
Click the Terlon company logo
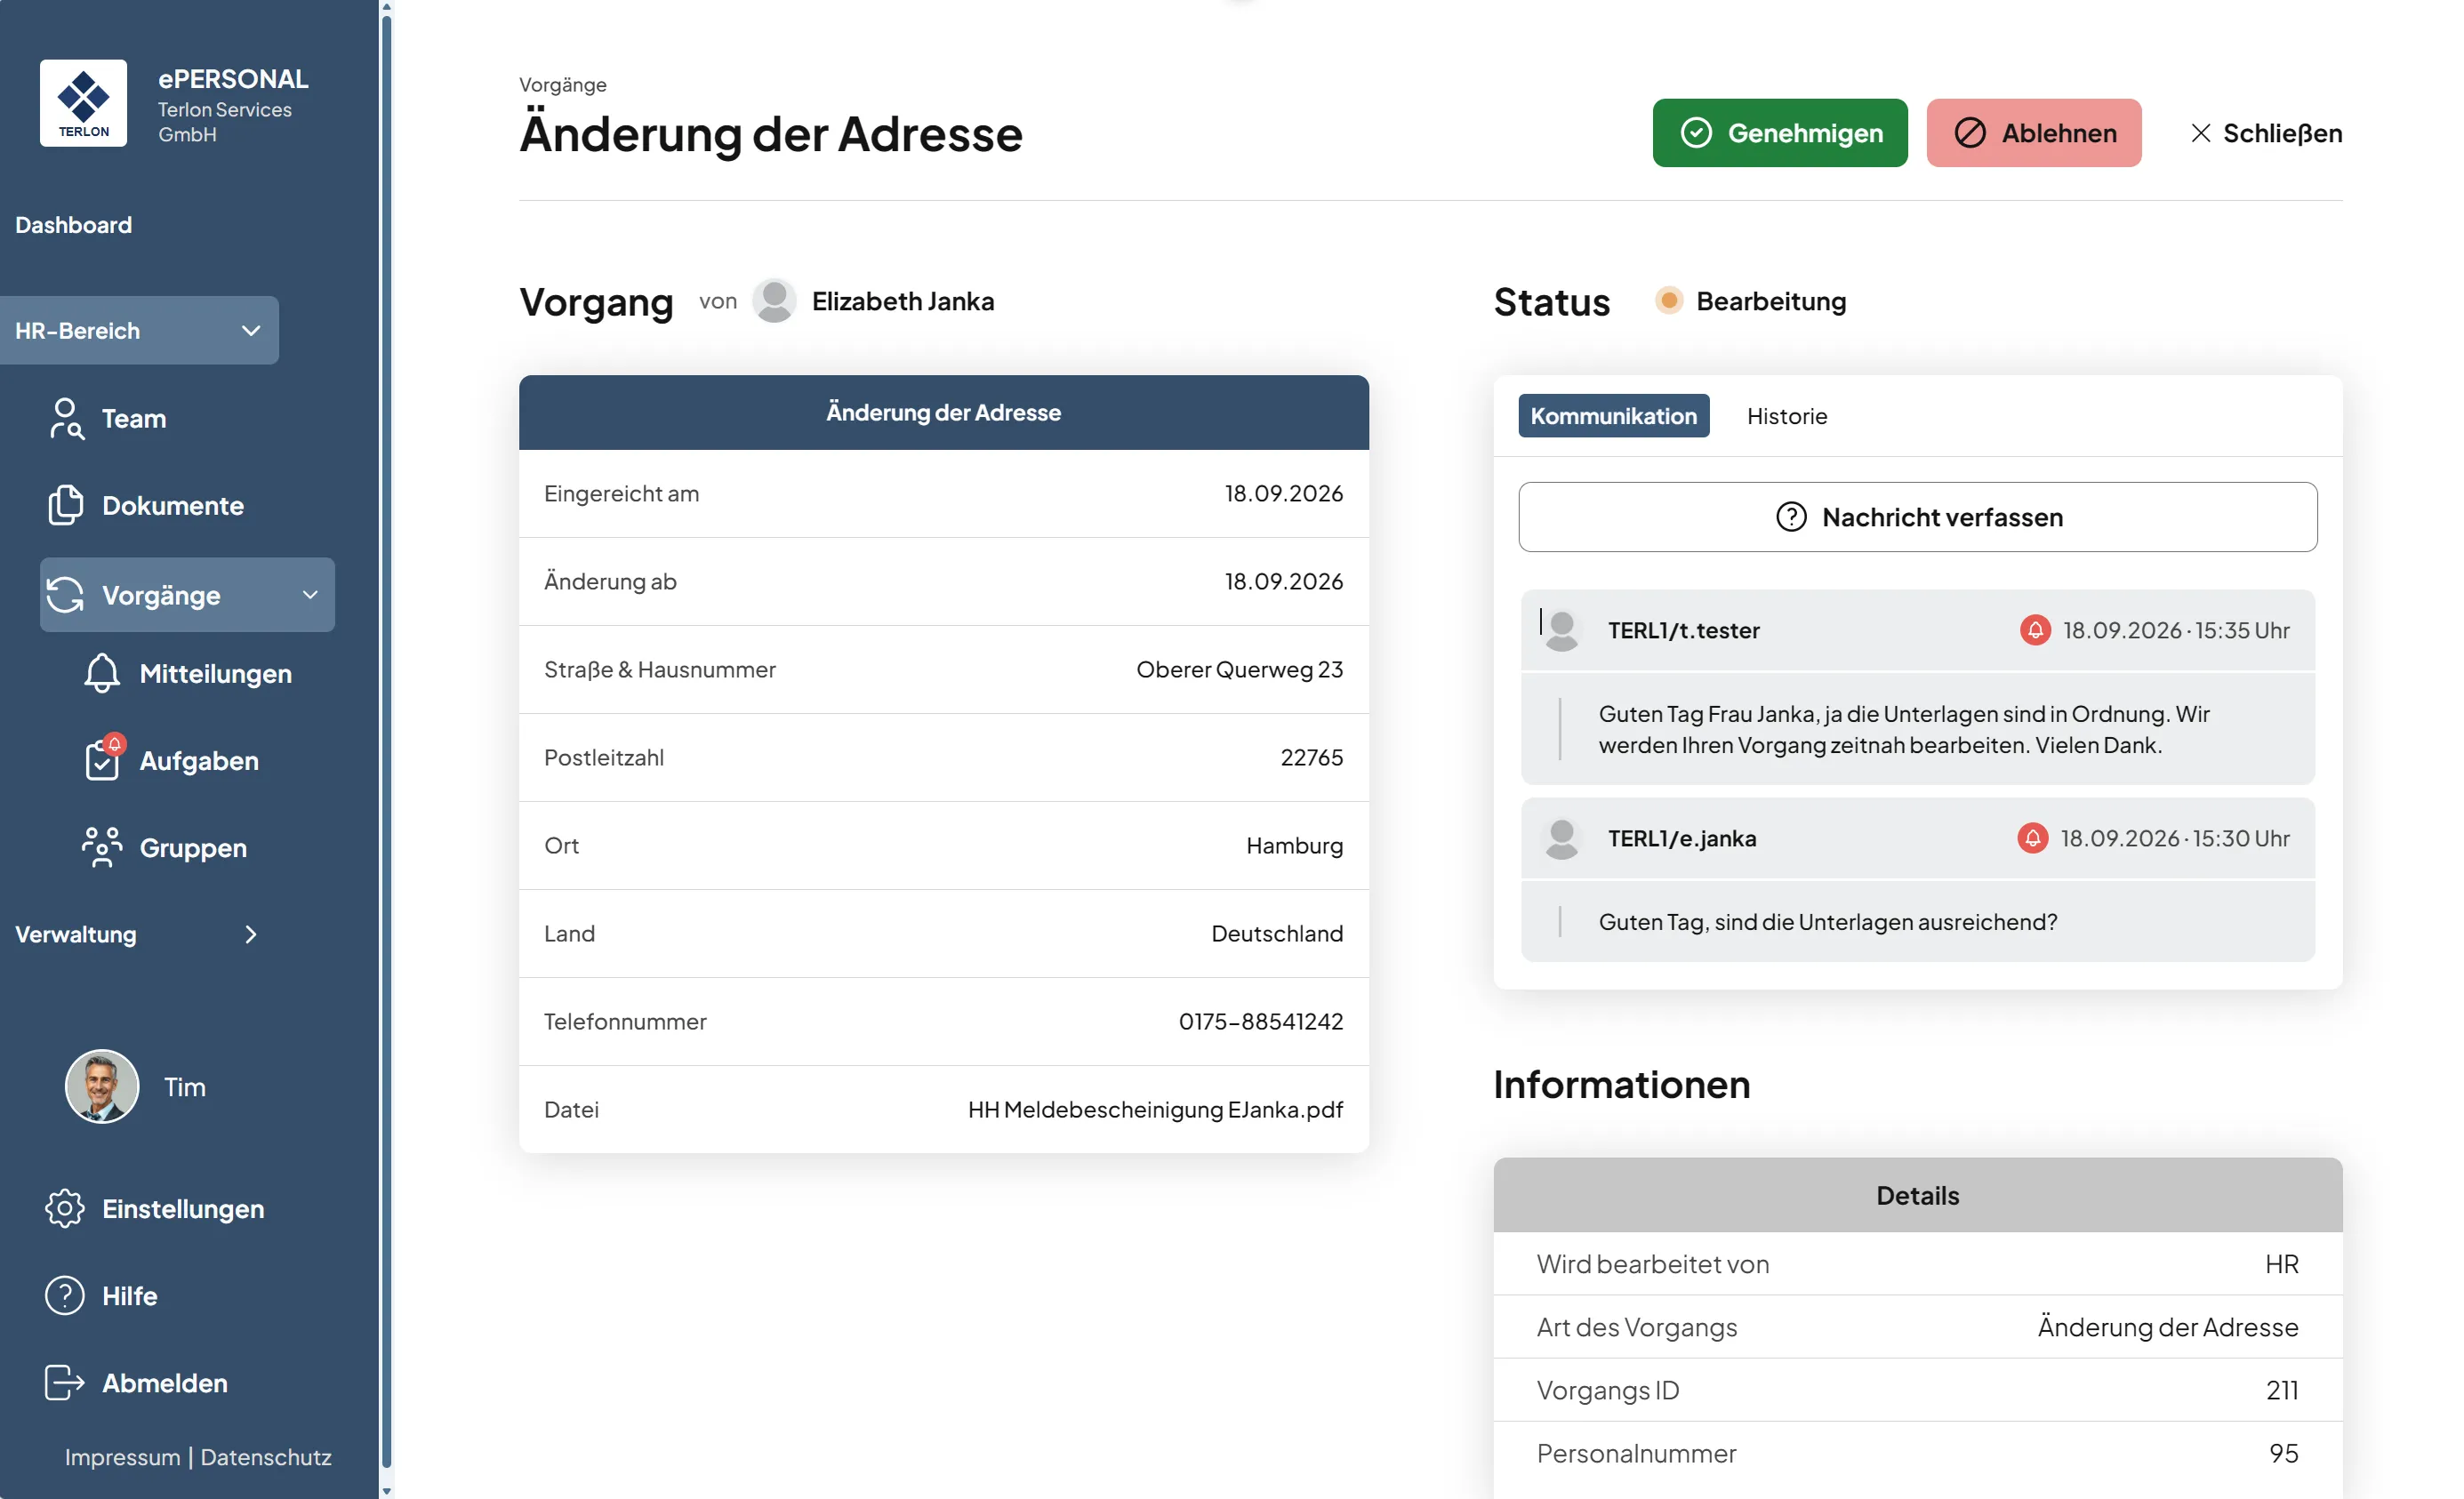[83, 103]
